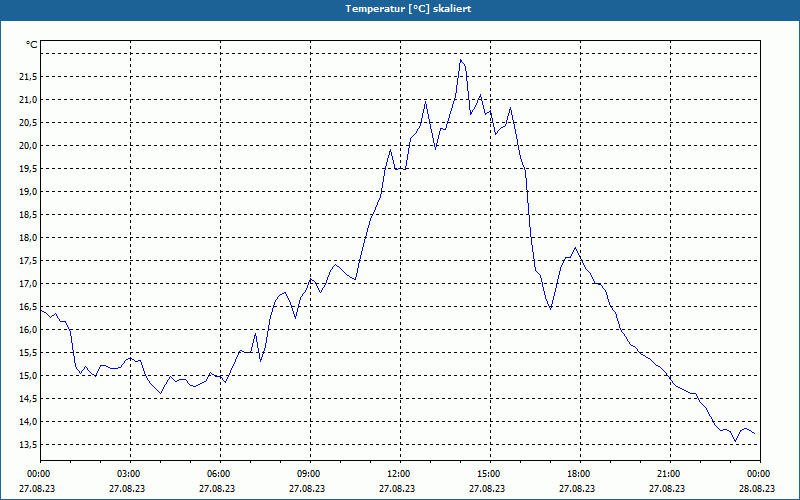
Task: Click the 18:00 time axis label
Action: [x=577, y=474]
